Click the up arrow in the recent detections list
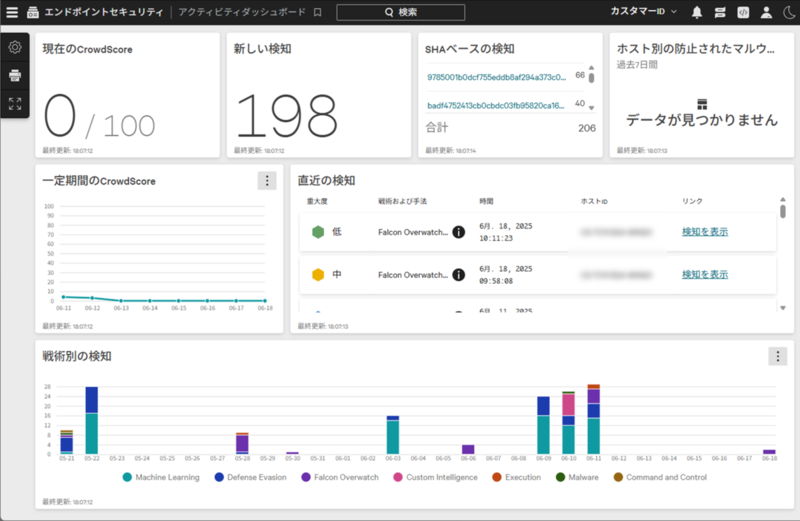The width and height of the screenshot is (800, 521). pyautogui.click(x=783, y=200)
